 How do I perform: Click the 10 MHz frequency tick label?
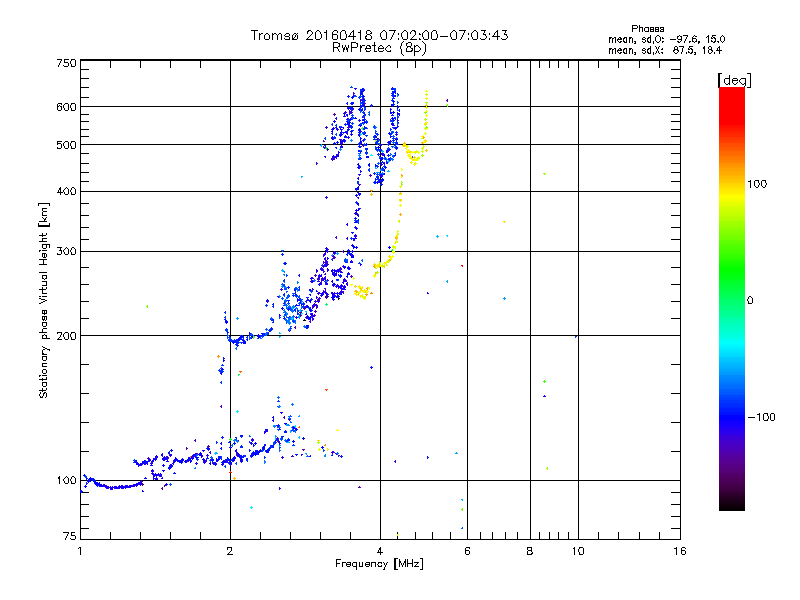578,551
